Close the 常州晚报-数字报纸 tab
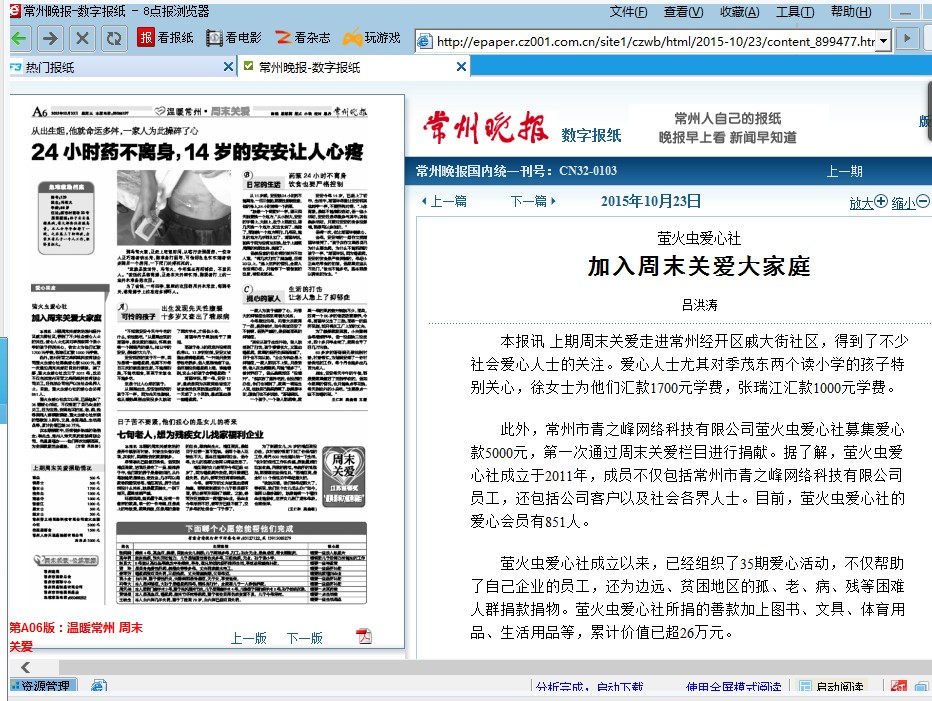 point(461,67)
